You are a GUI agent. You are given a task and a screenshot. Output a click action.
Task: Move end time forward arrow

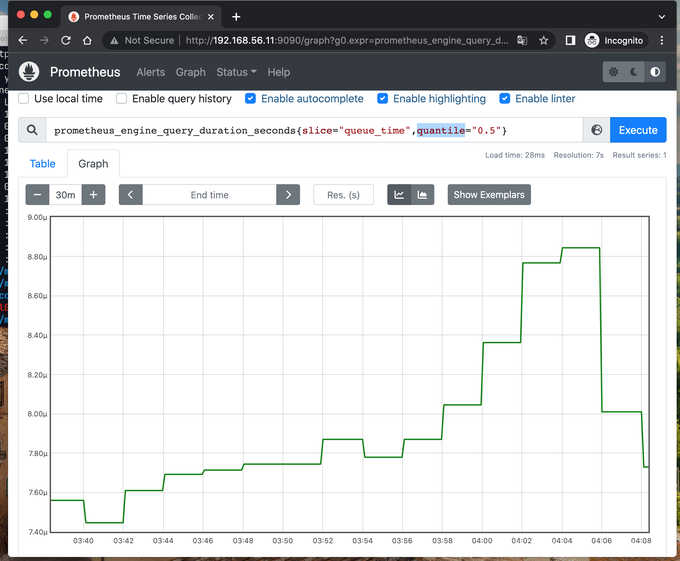coord(288,195)
